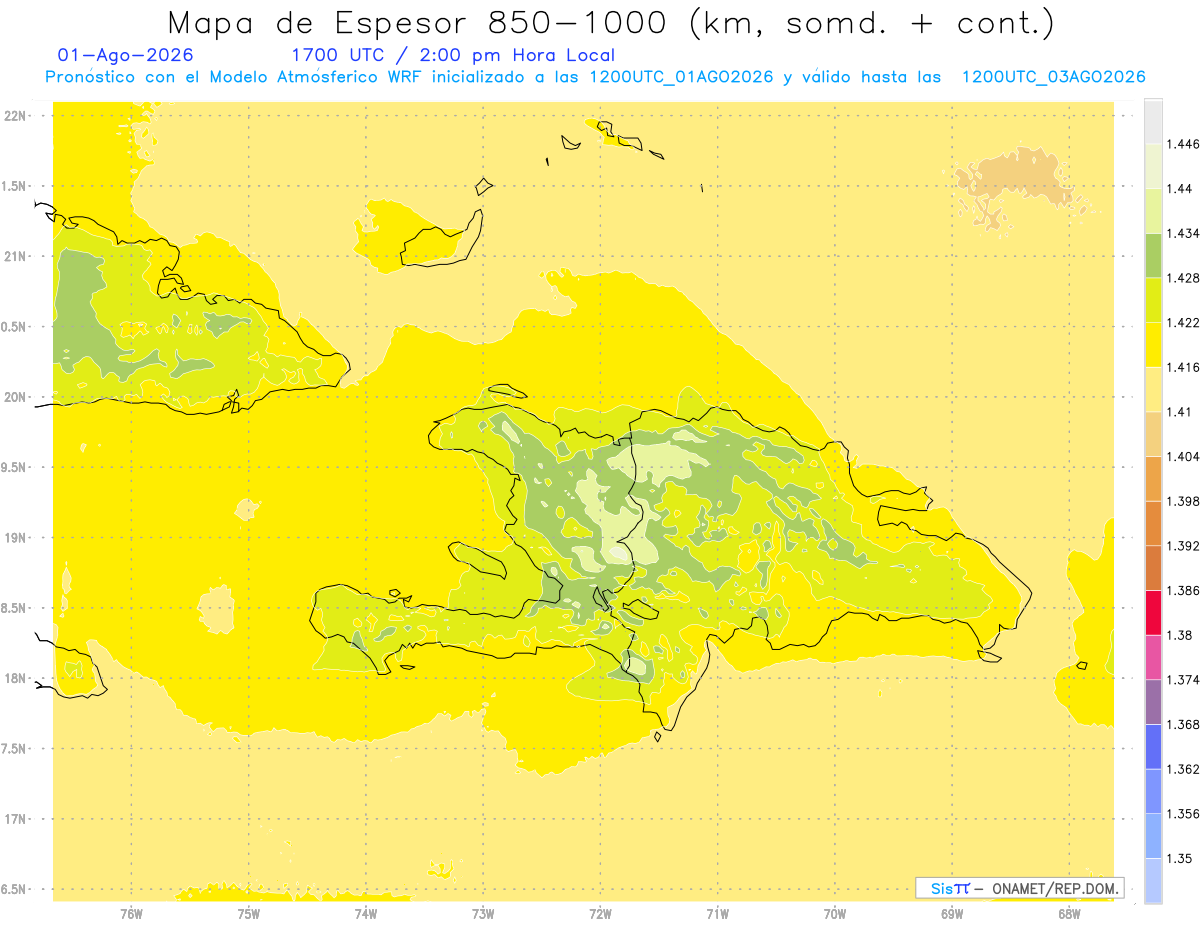
Task: Pick the red legend swatch between 1.38 and 1.386
Action: pos(1153,612)
